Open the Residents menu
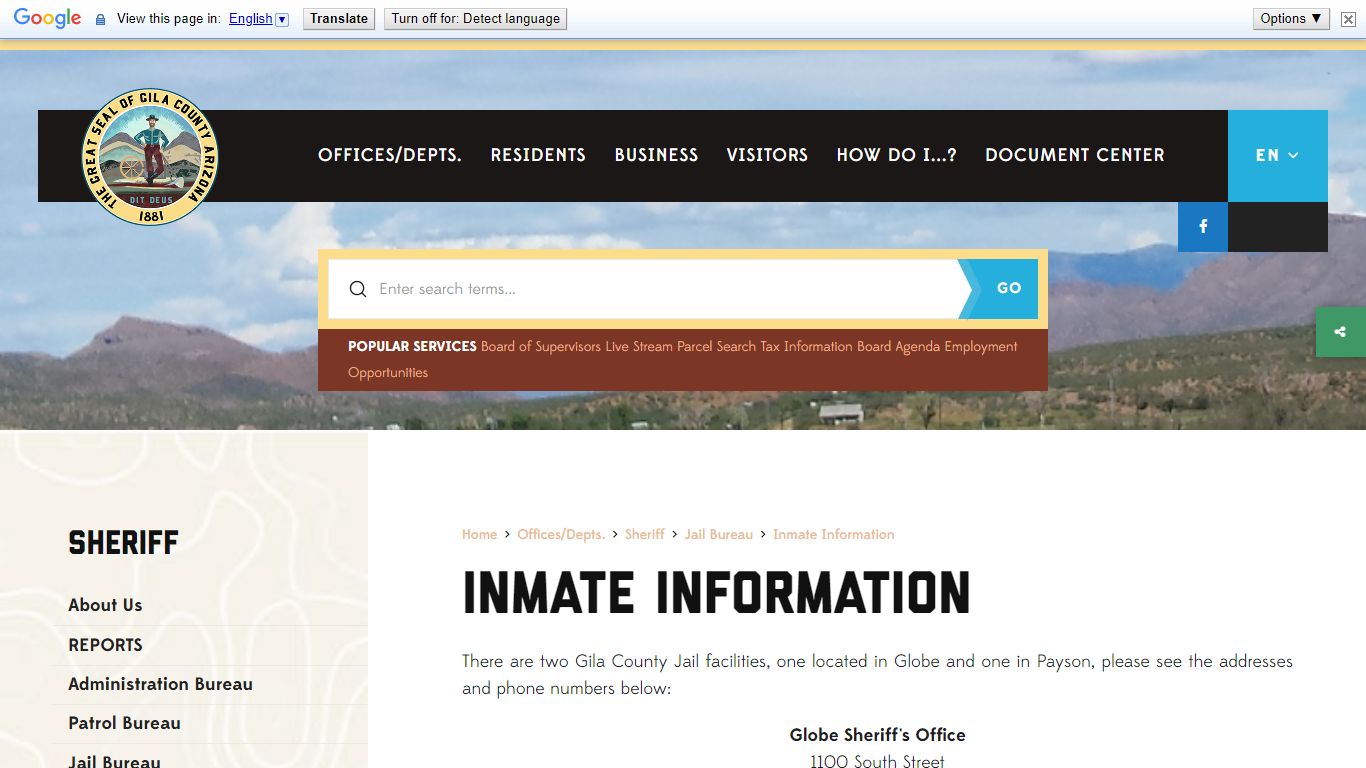Screen dimensions: 1366x768 tap(538, 155)
